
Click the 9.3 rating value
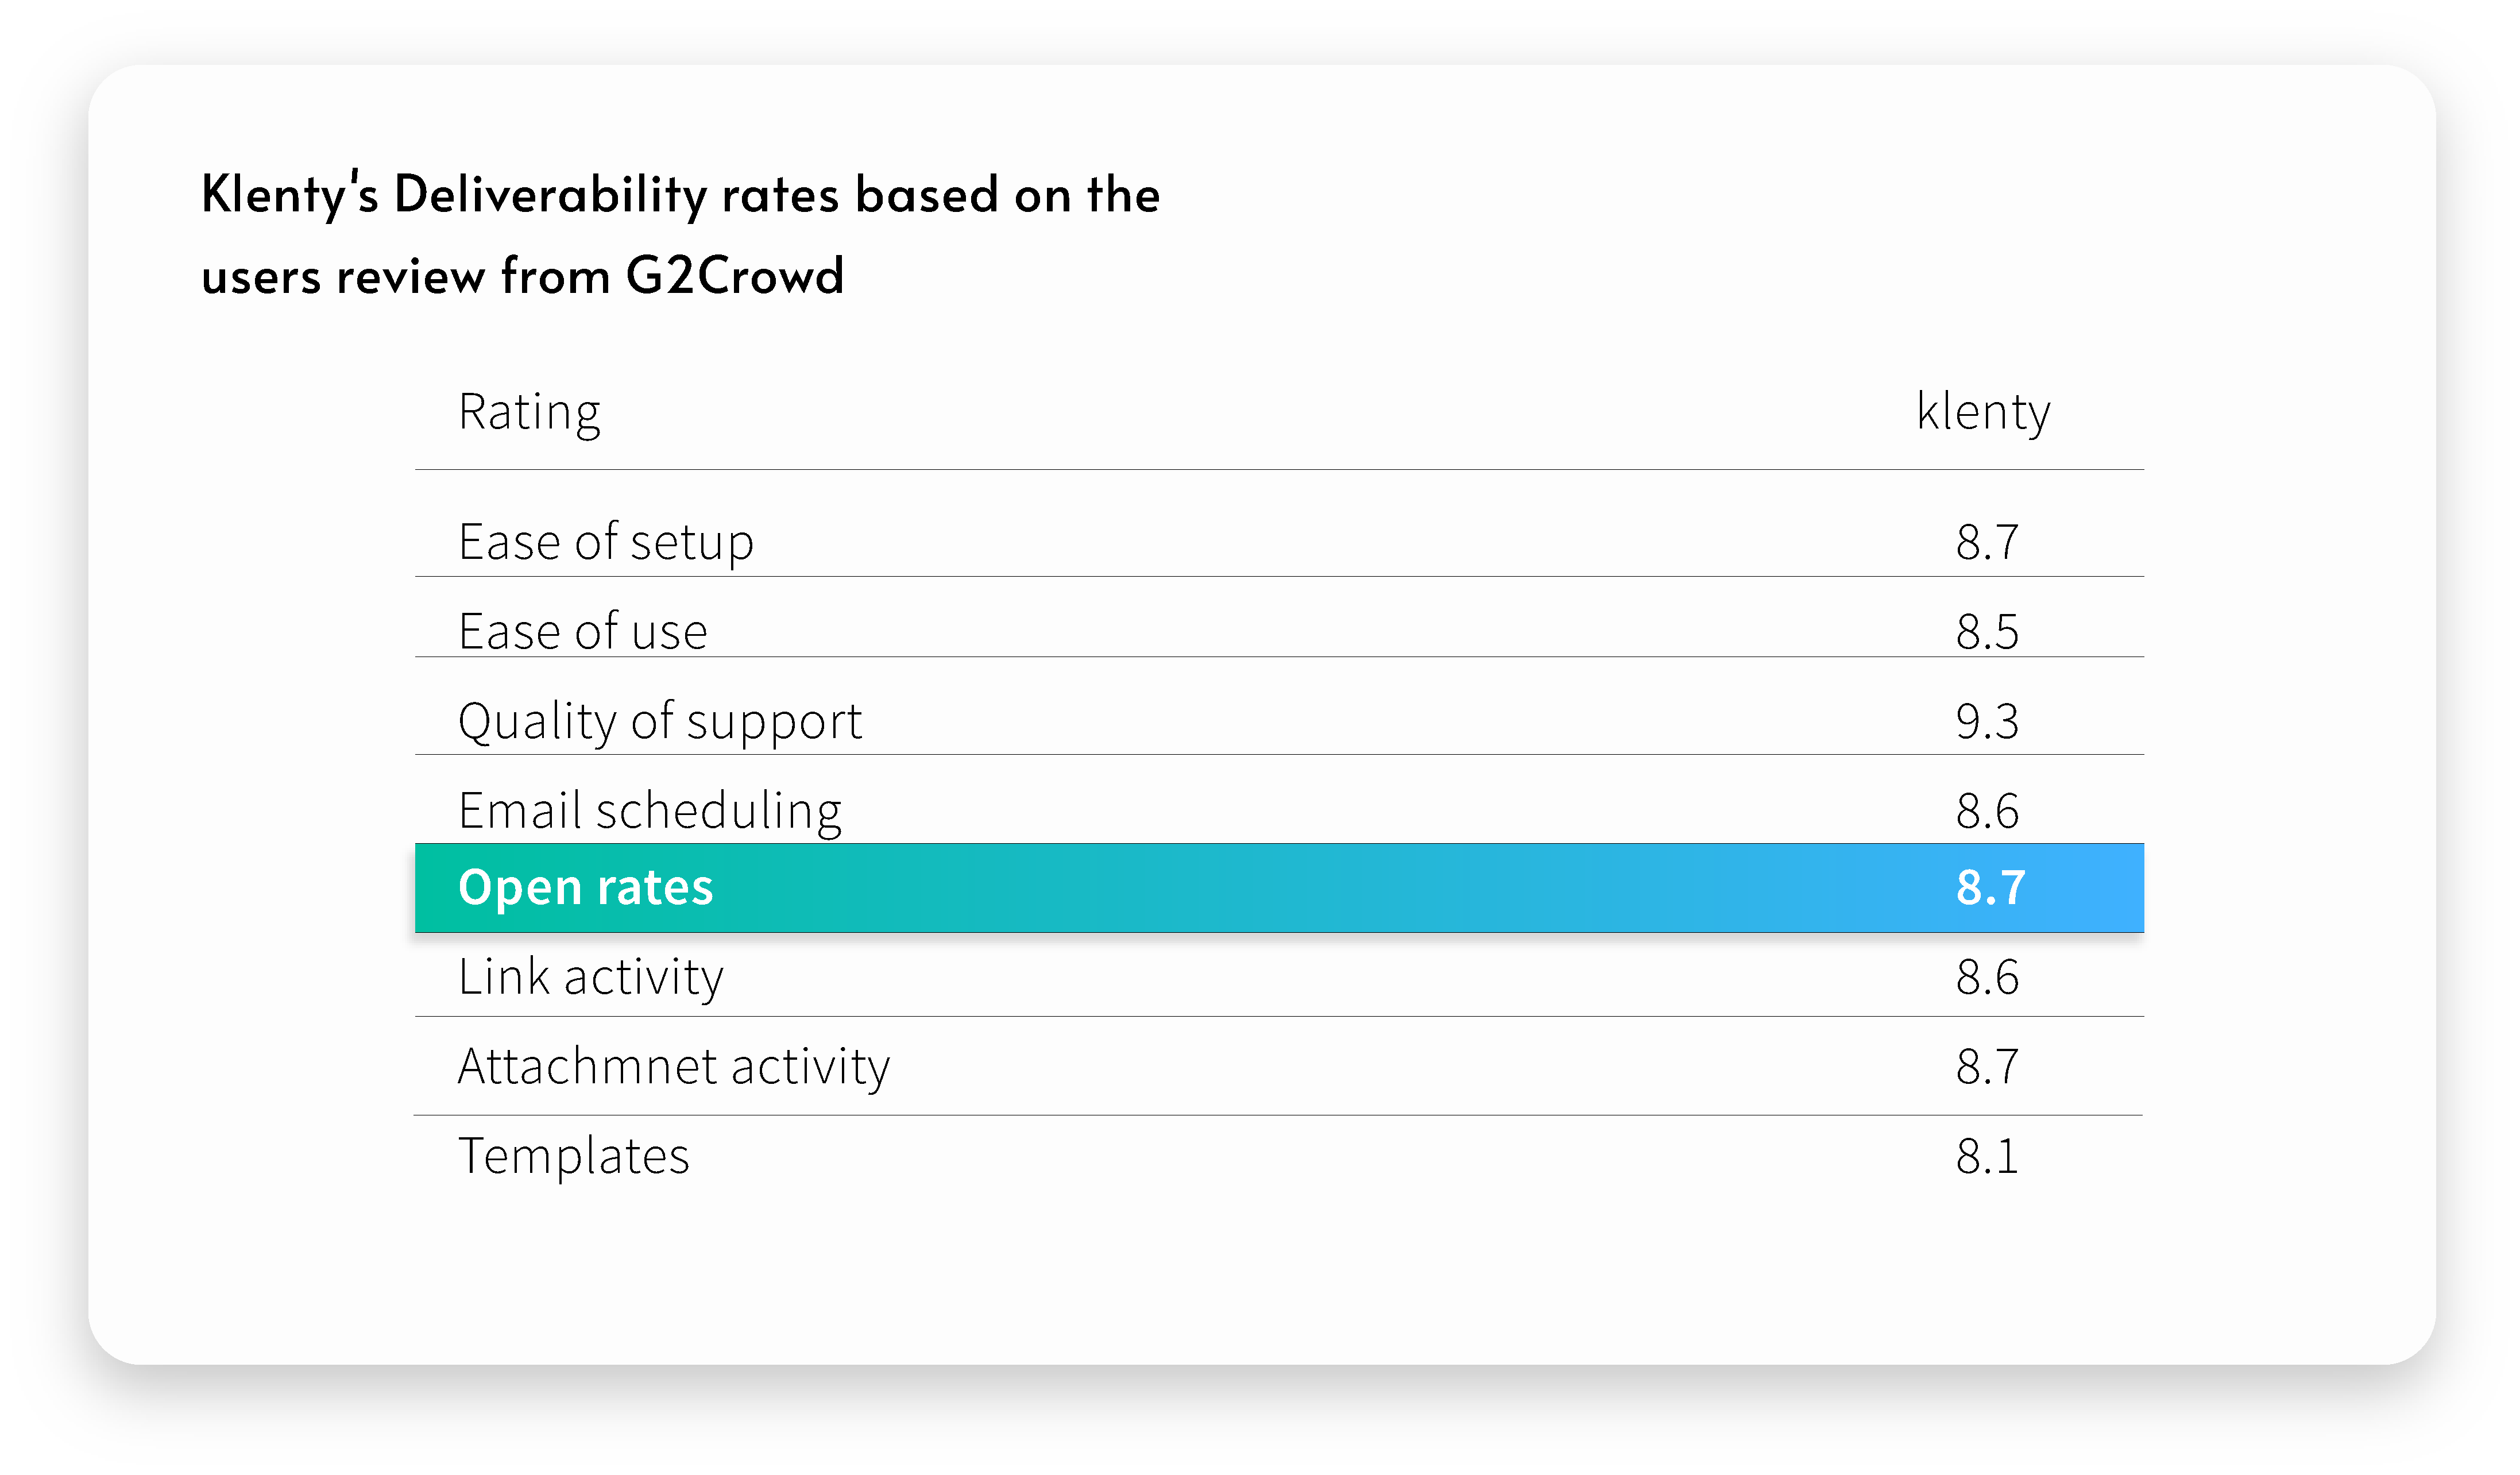[x=1987, y=721]
